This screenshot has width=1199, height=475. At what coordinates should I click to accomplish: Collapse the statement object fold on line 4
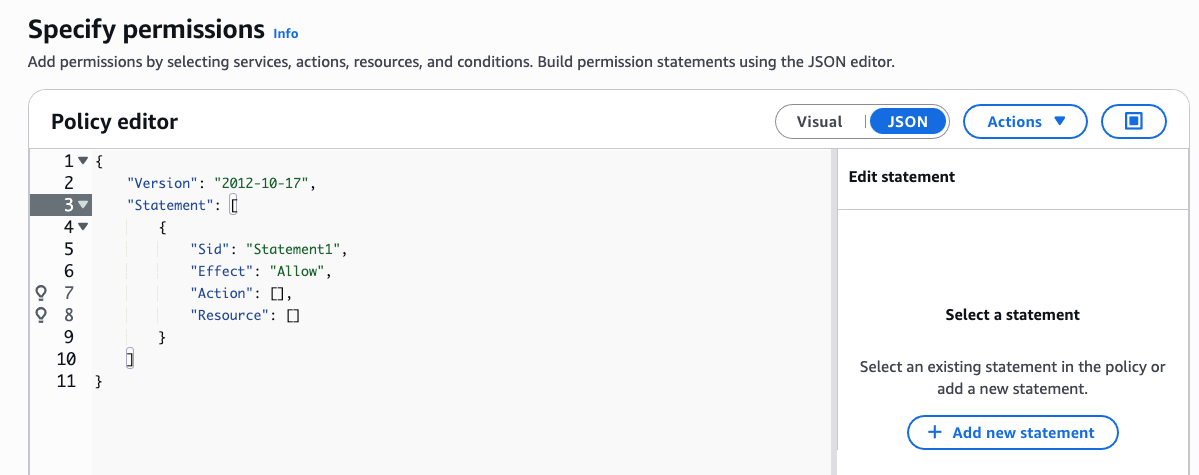[x=83, y=227]
